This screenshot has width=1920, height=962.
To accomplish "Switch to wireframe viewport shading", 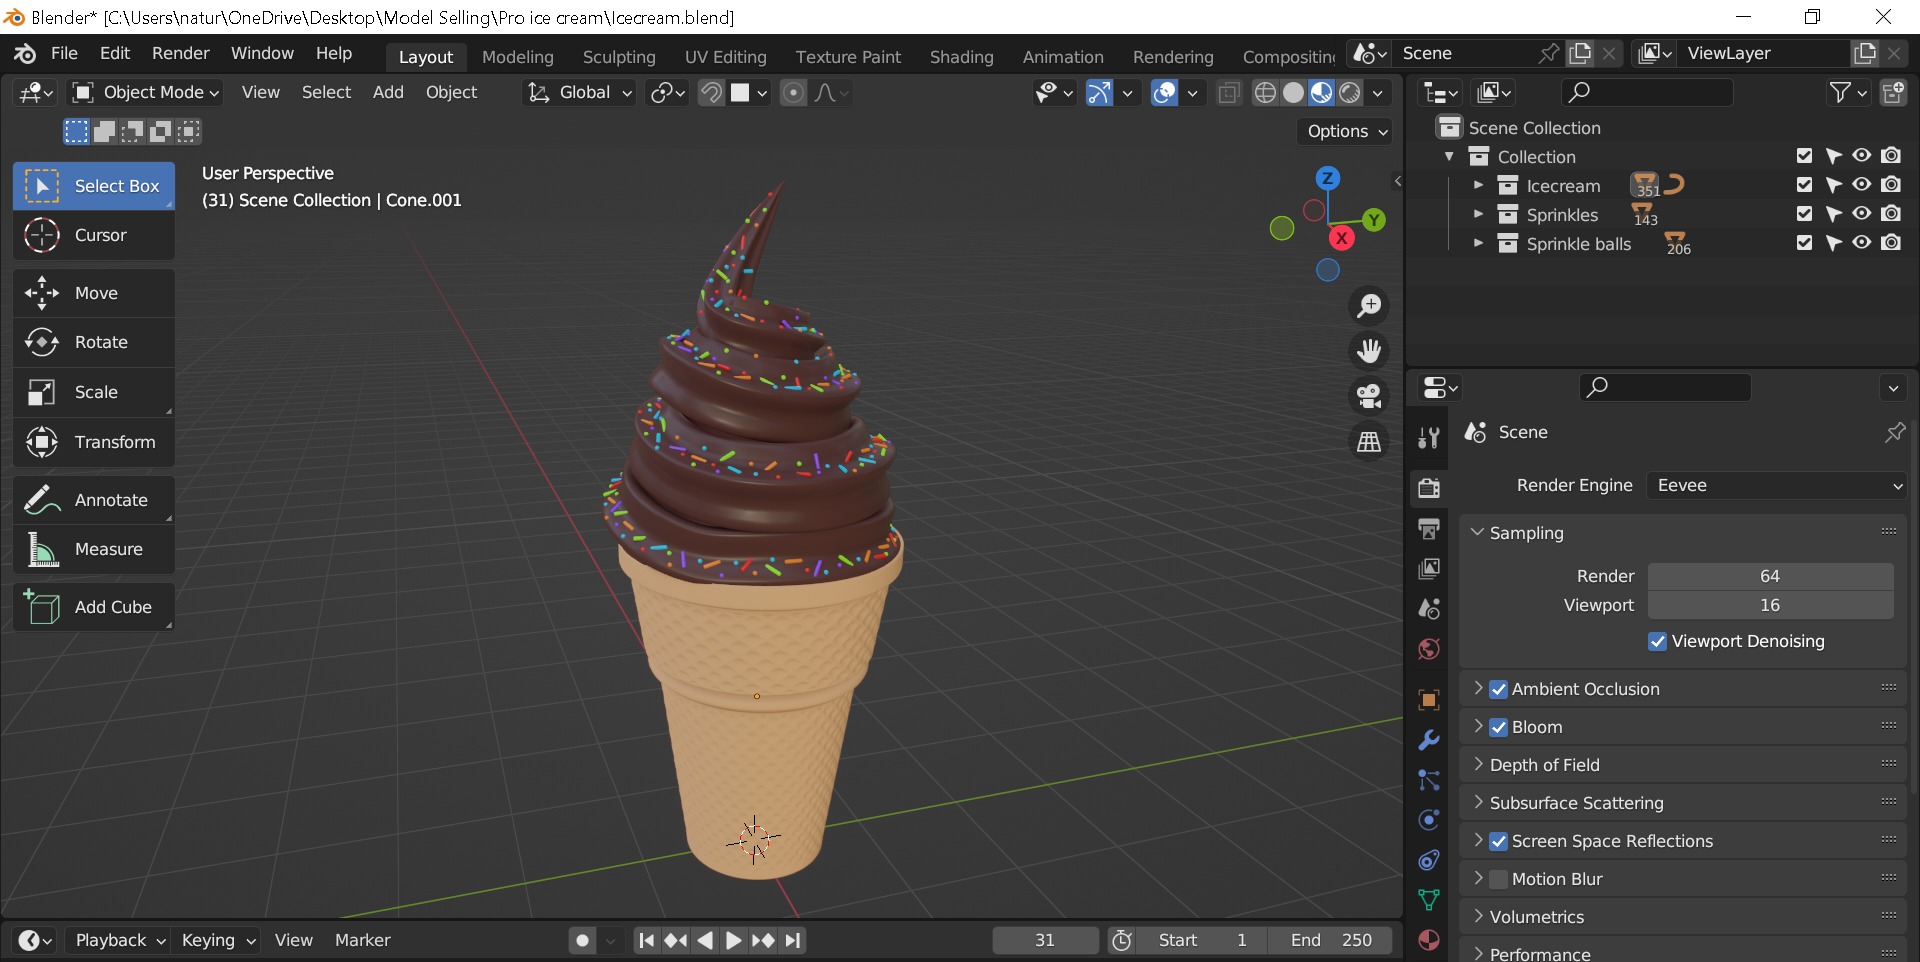I will pos(1265,93).
